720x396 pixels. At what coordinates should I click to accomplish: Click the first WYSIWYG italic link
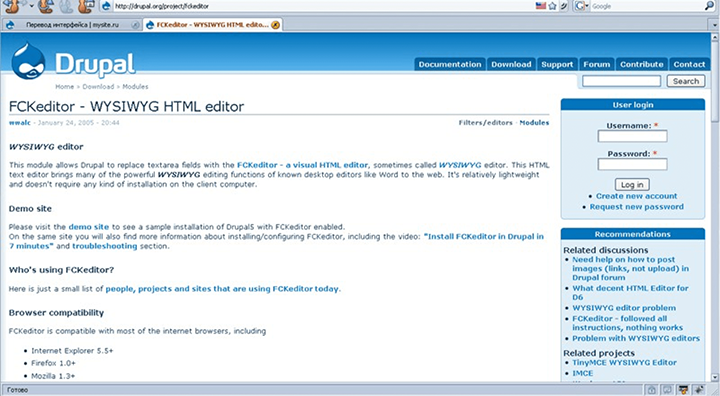pos(460,165)
